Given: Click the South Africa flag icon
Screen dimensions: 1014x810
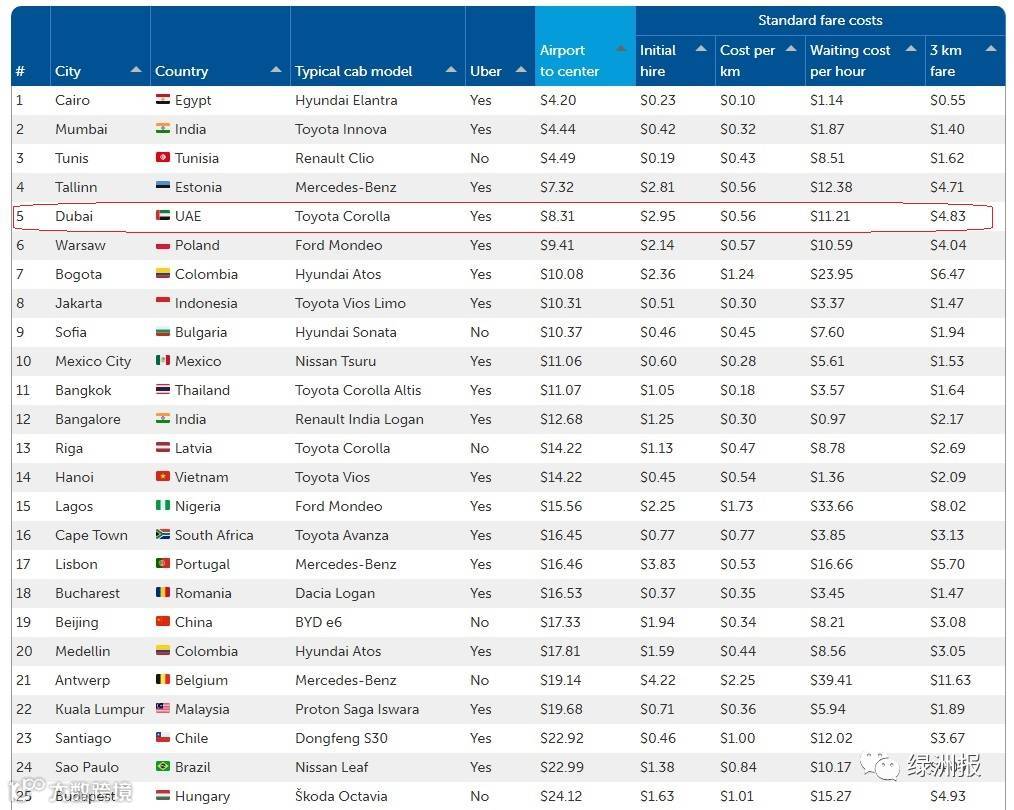Looking at the screenshot, I should [163, 535].
